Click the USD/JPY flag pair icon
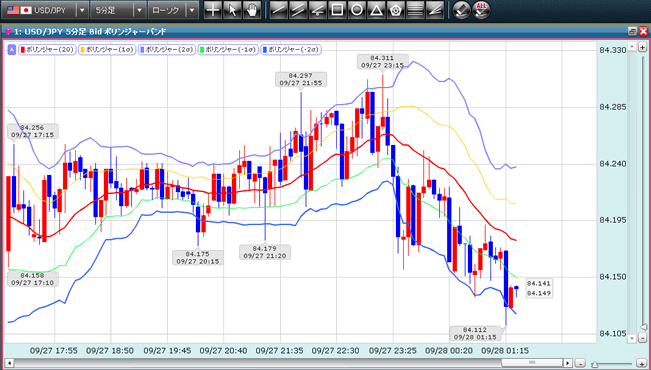Screen dimensions: 651x370 [19, 10]
